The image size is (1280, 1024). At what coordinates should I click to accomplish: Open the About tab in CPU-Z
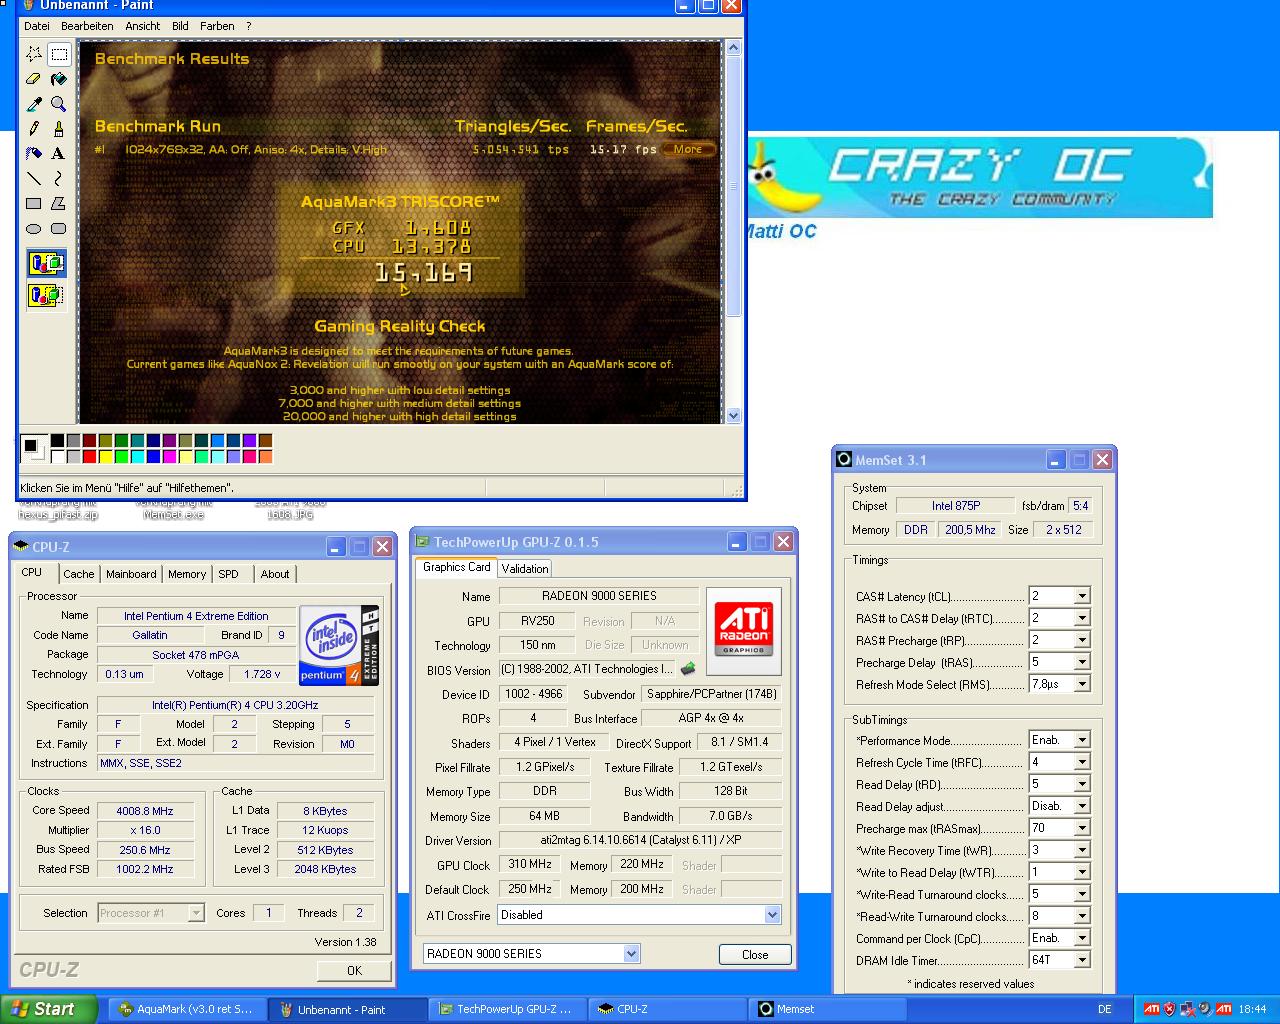click(275, 574)
